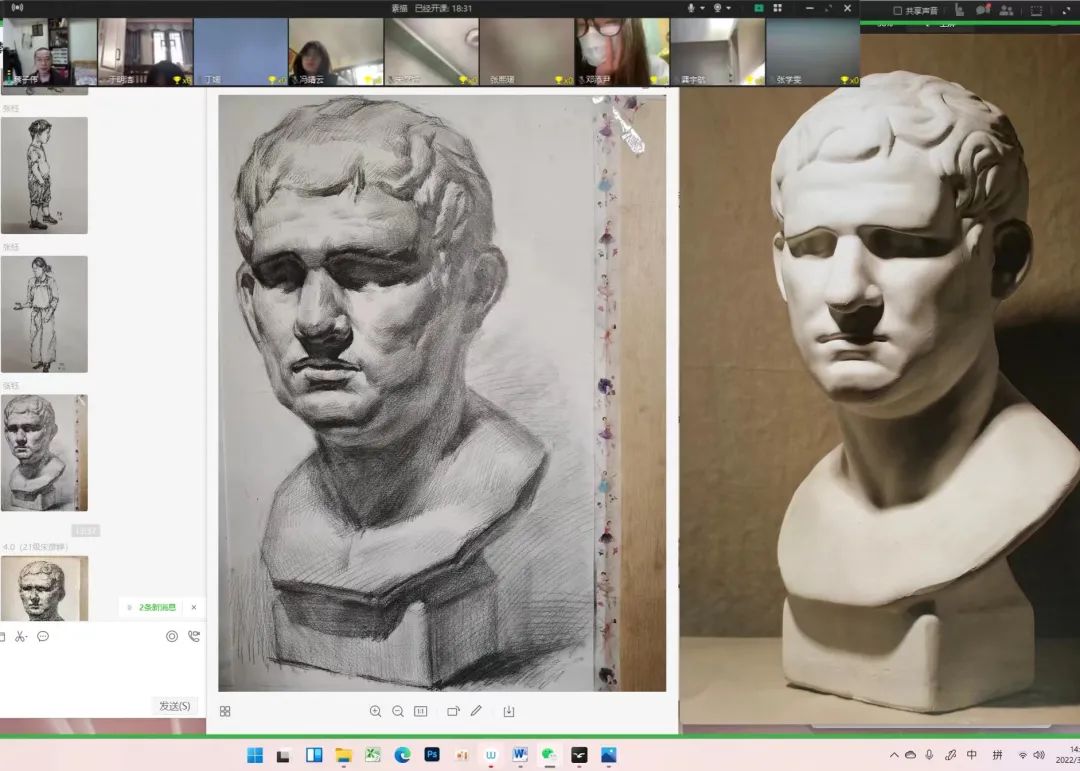Open the screenshot scissors tool in chat

[21, 637]
